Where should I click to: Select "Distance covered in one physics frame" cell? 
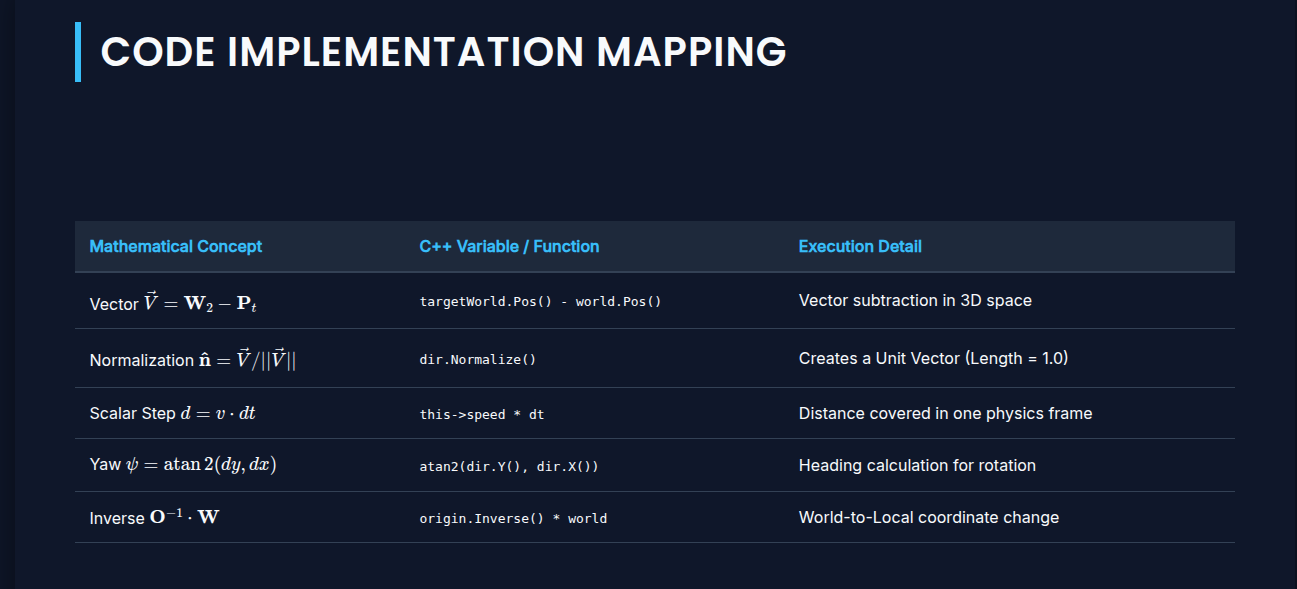[945, 413]
